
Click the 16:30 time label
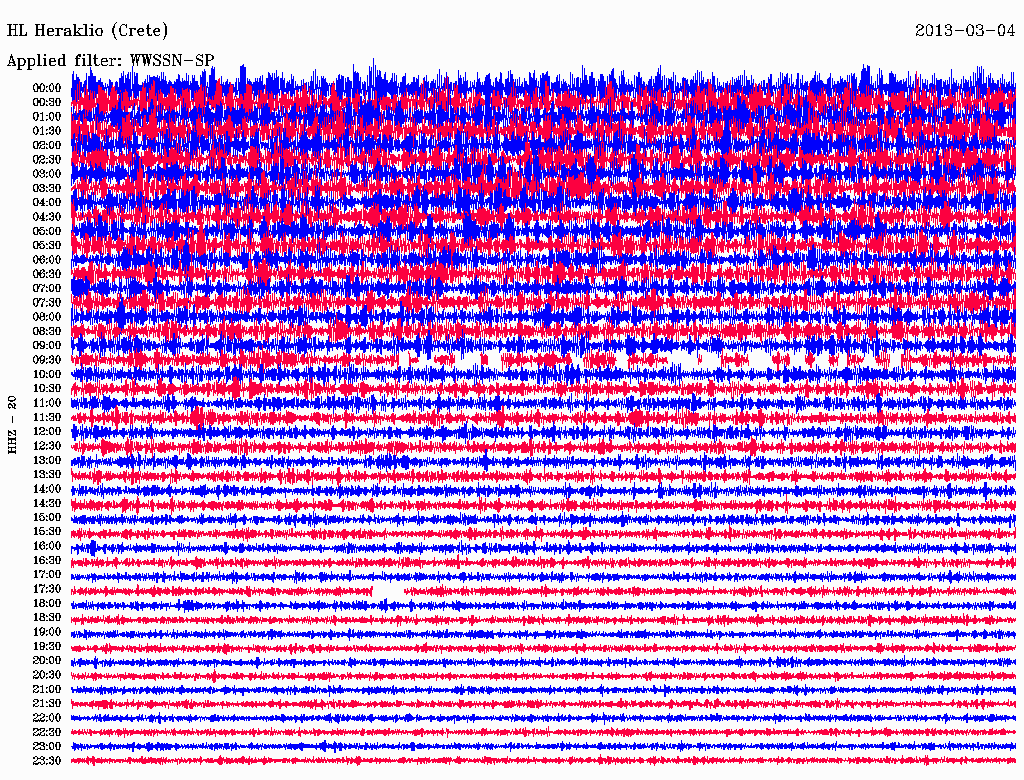coord(47,561)
